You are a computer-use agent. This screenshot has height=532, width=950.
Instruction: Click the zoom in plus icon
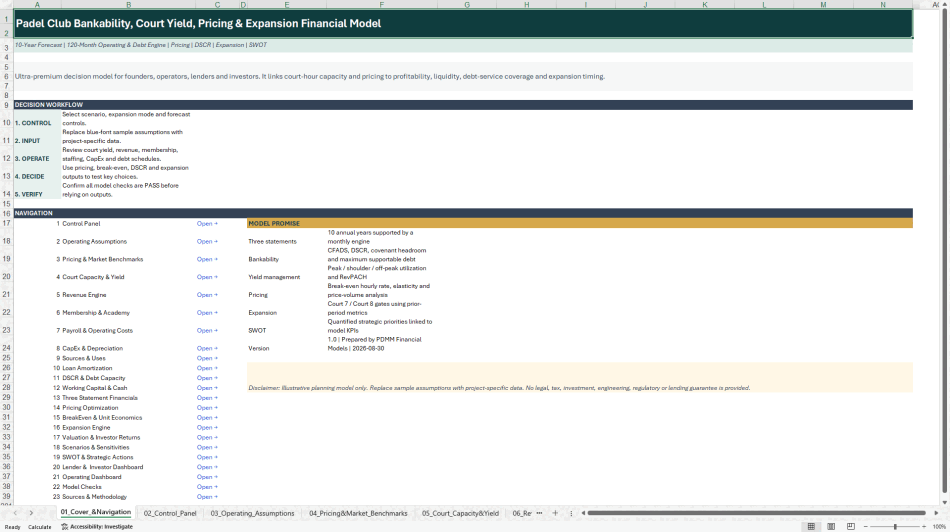[925, 527]
